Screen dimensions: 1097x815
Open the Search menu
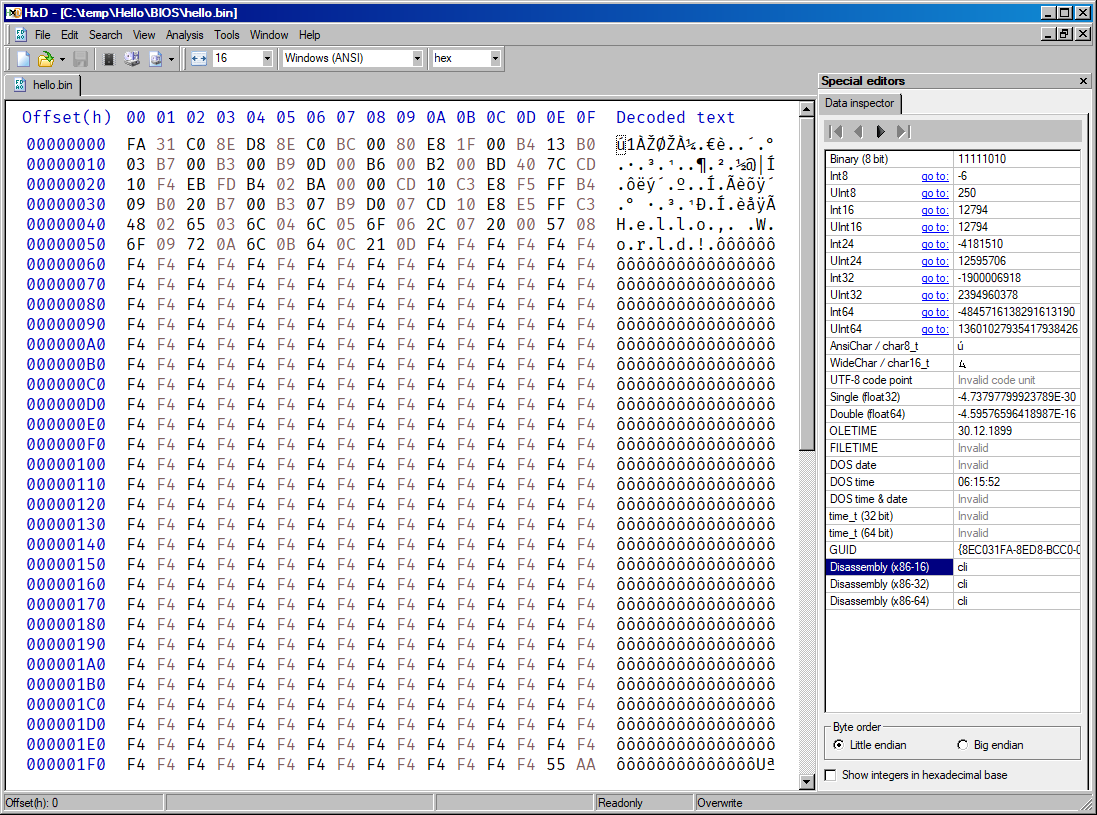106,35
